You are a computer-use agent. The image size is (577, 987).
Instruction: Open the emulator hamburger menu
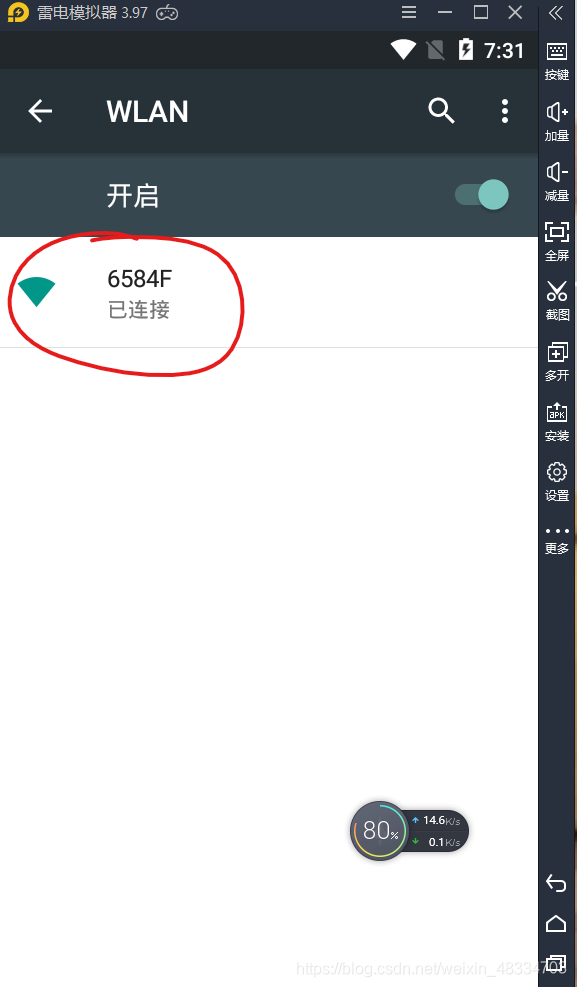409,13
